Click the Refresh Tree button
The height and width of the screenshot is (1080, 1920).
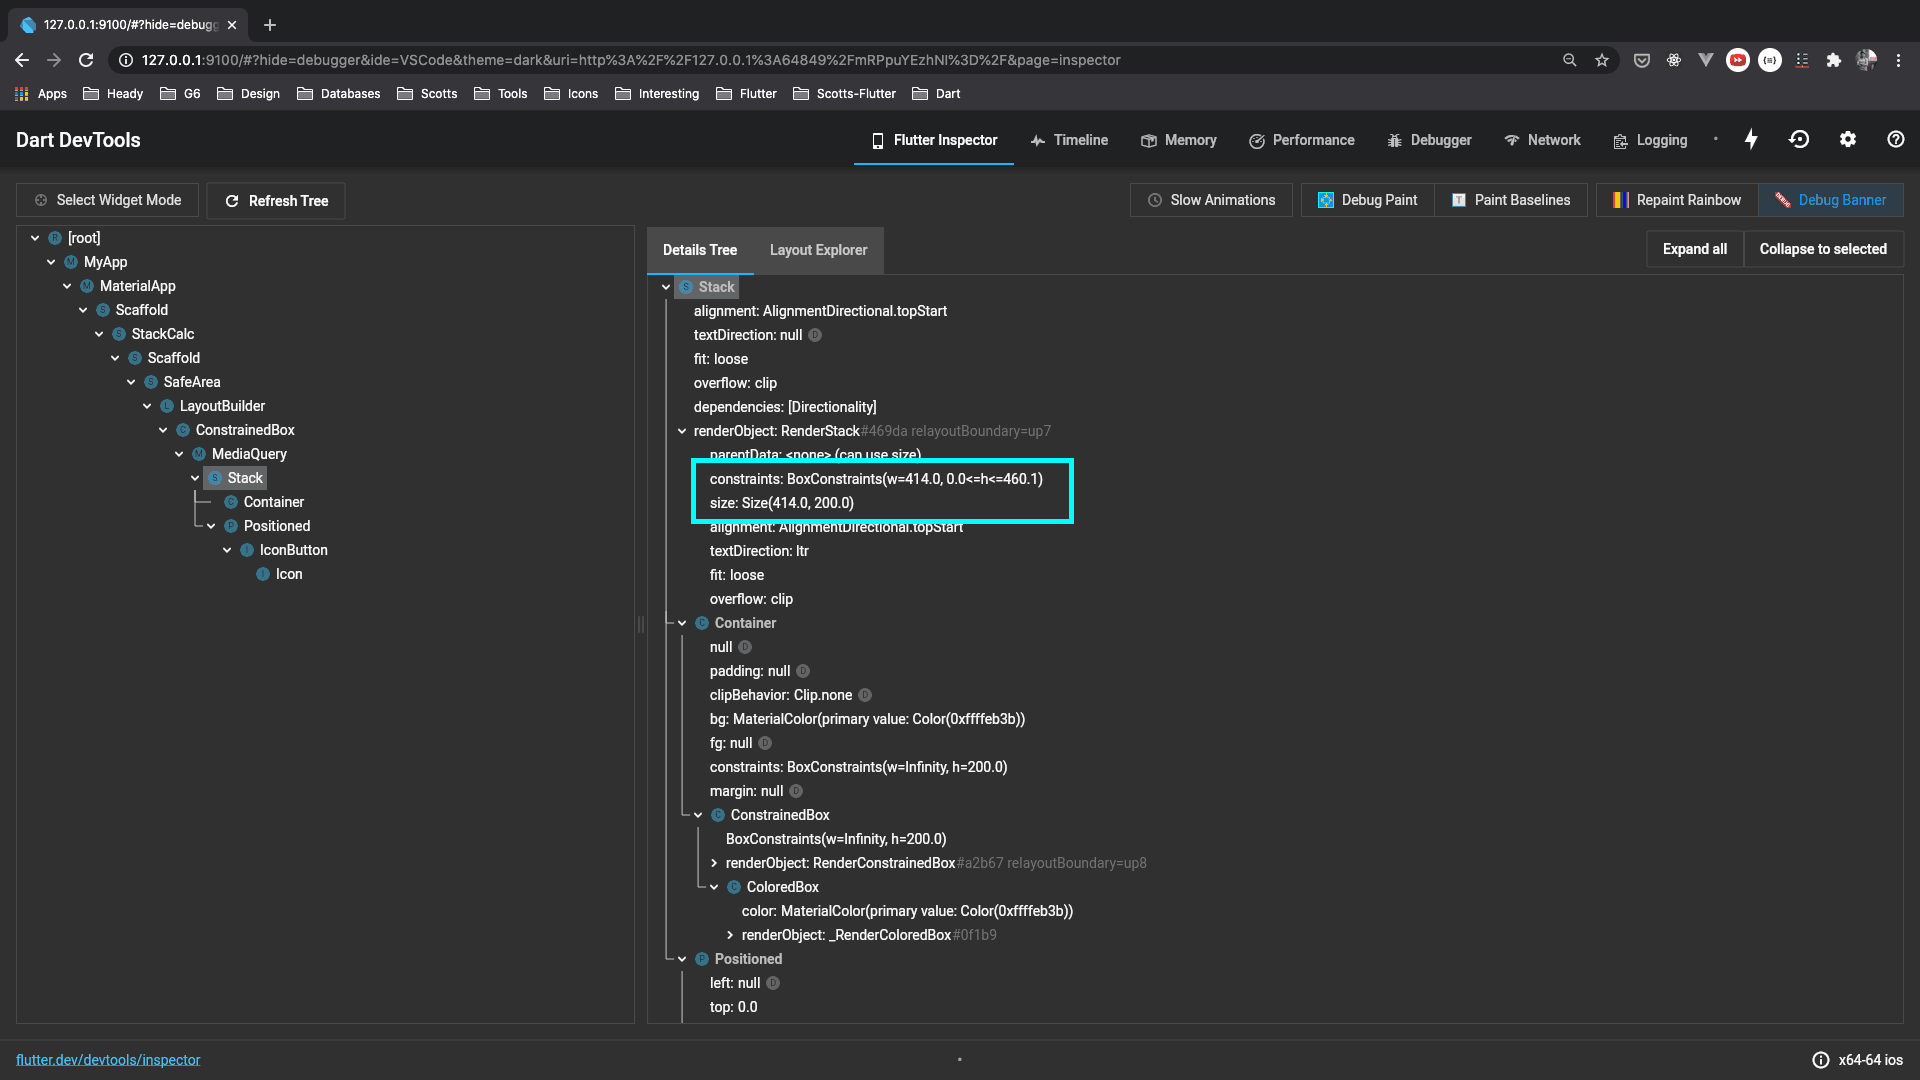click(x=276, y=201)
